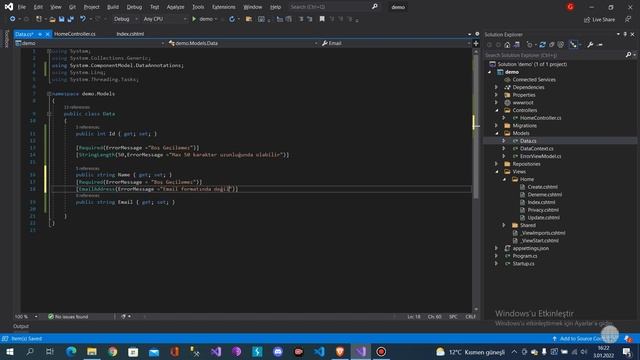Click the Visual Studio search box

point(334,7)
